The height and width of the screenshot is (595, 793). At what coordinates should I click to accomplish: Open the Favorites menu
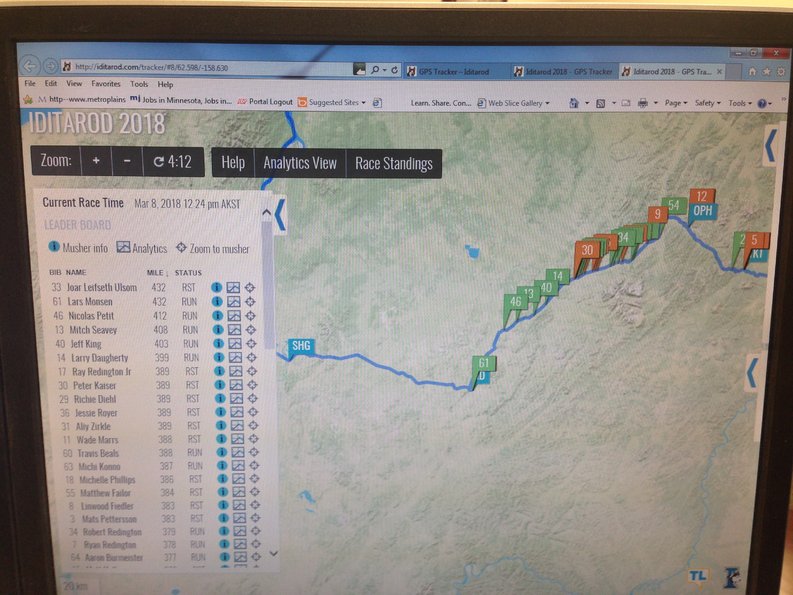(106, 85)
